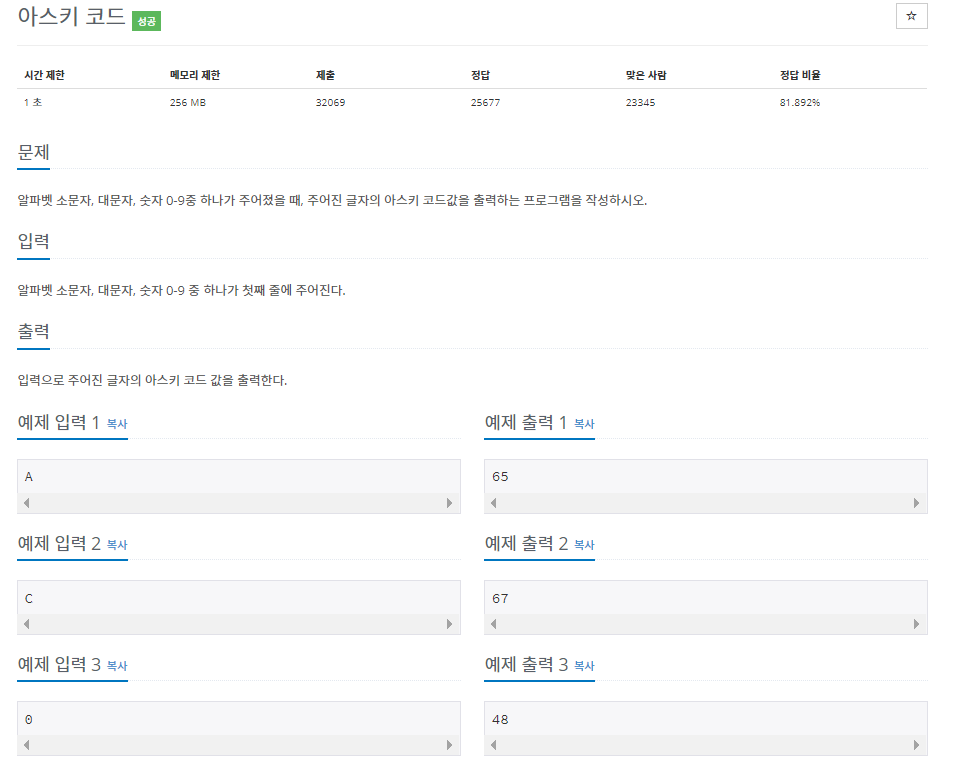Copy example output 1 via 복사 link
The width and height of the screenshot is (964, 769).
[584, 424]
